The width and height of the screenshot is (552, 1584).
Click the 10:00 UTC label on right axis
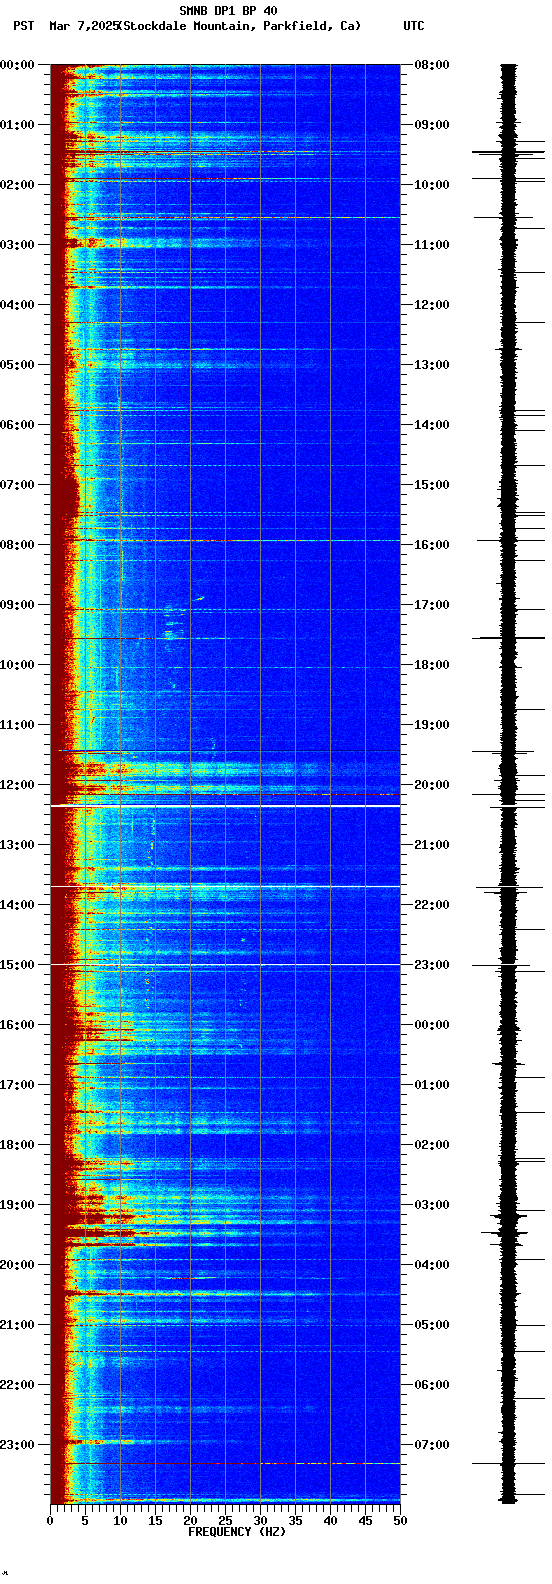coord(432,185)
